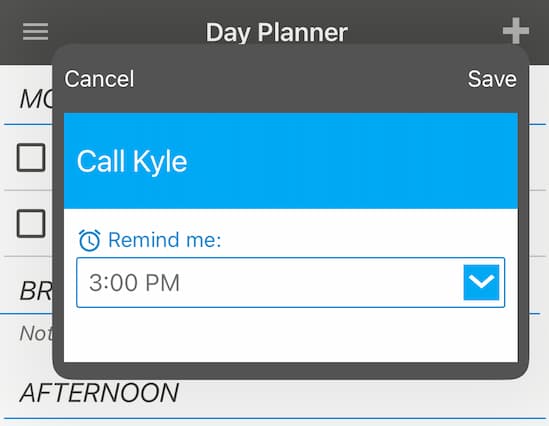The height and width of the screenshot is (426, 549).
Task: Check the first task checkbox
Action: (31, 158)
